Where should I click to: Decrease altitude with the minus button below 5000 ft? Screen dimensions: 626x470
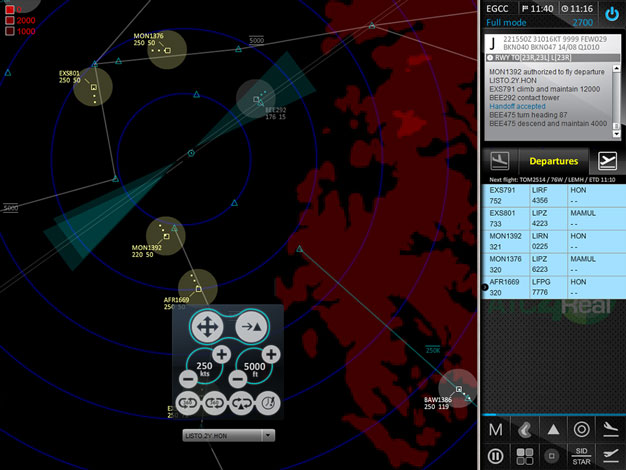click(237, 380)
